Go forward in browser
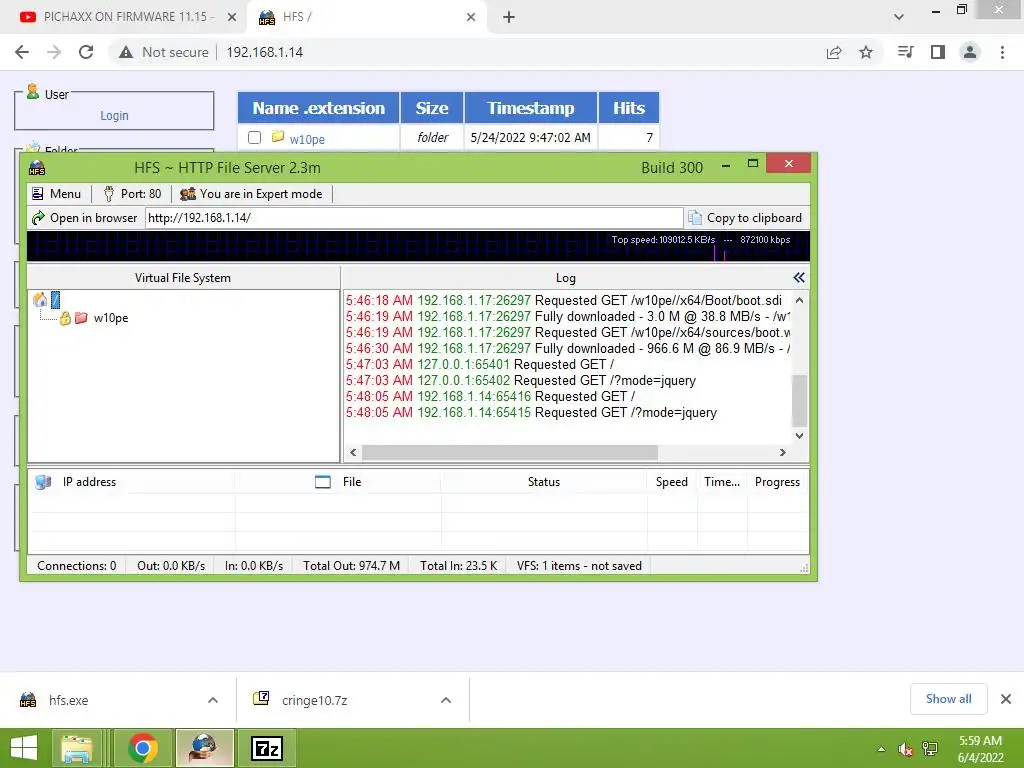The image size is (1024, 768). tap(54, 52)
